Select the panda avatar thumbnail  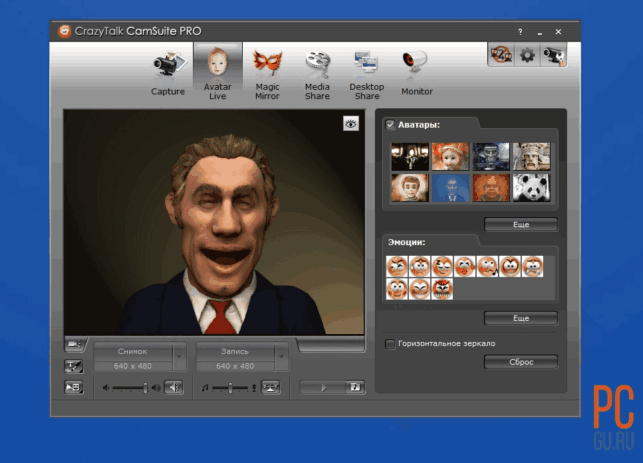click(531, 188)
